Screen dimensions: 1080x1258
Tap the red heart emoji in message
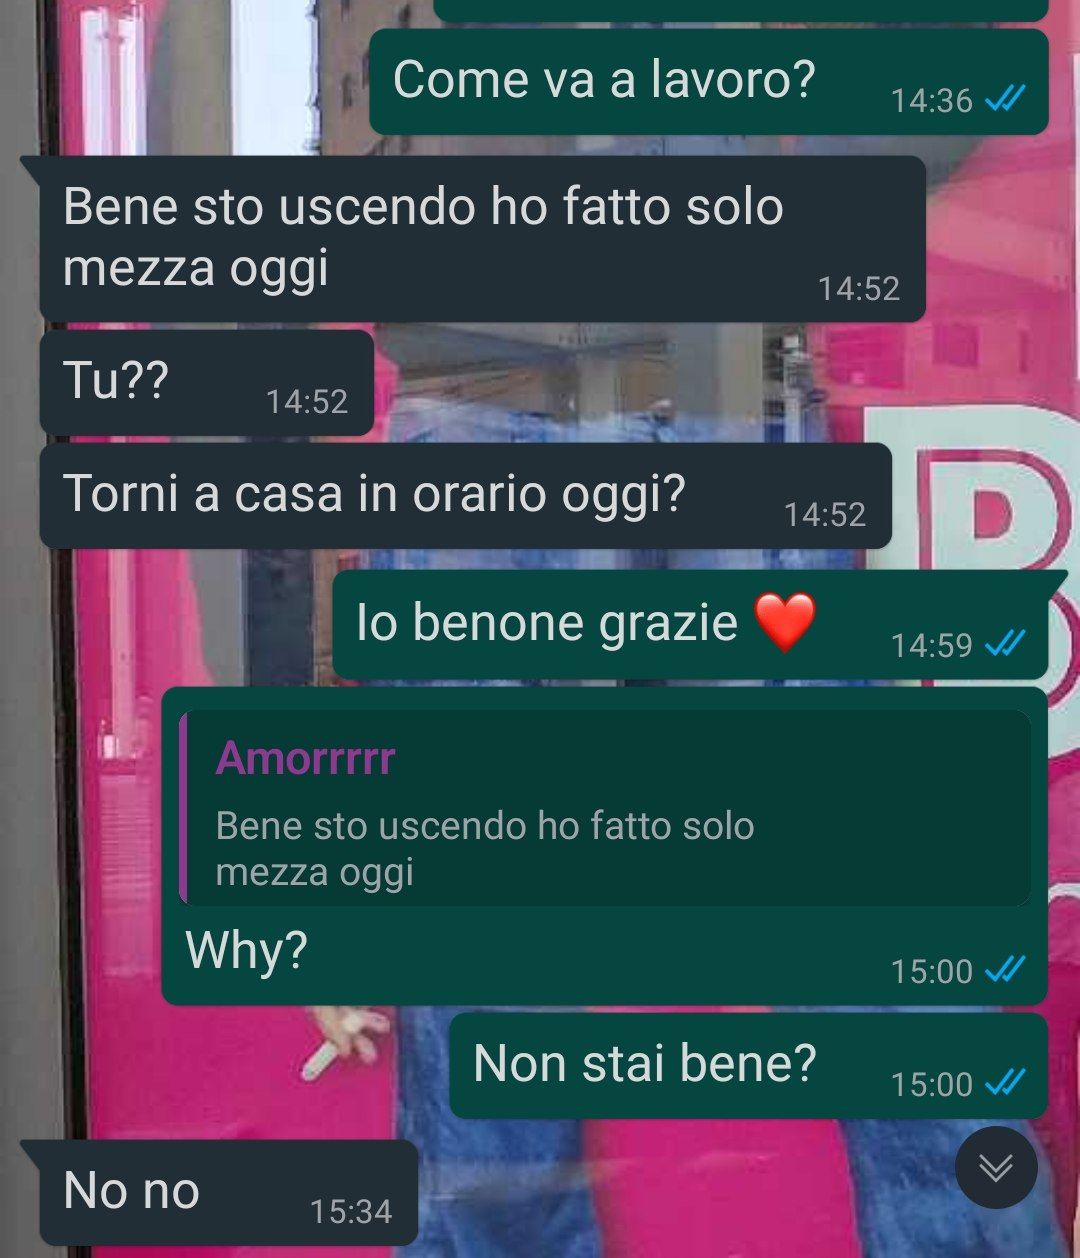point(785,621)
